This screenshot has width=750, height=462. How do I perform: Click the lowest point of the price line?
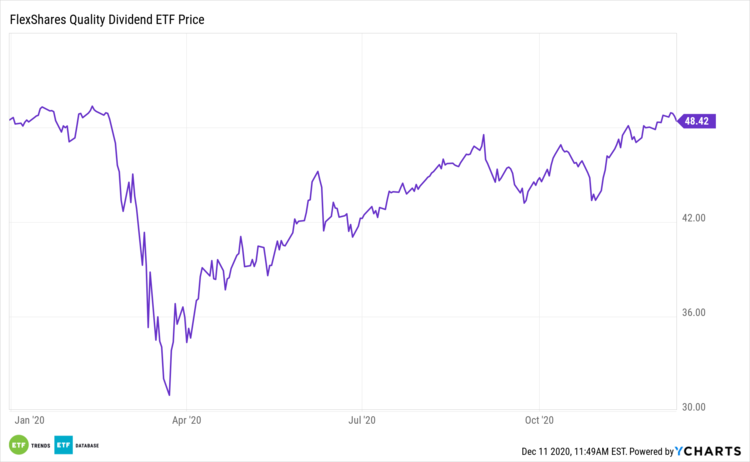[x=169, y=395]
